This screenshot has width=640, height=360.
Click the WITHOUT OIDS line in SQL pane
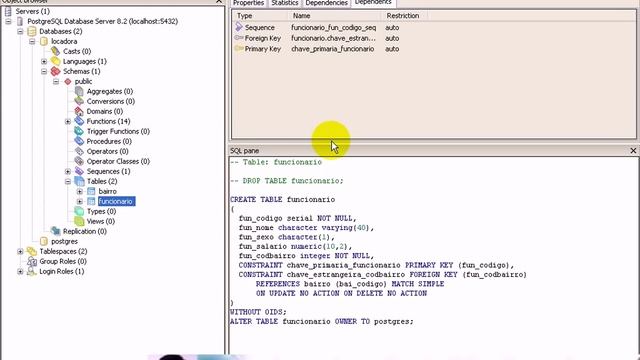pyautogui.click(x=258, y=312)
